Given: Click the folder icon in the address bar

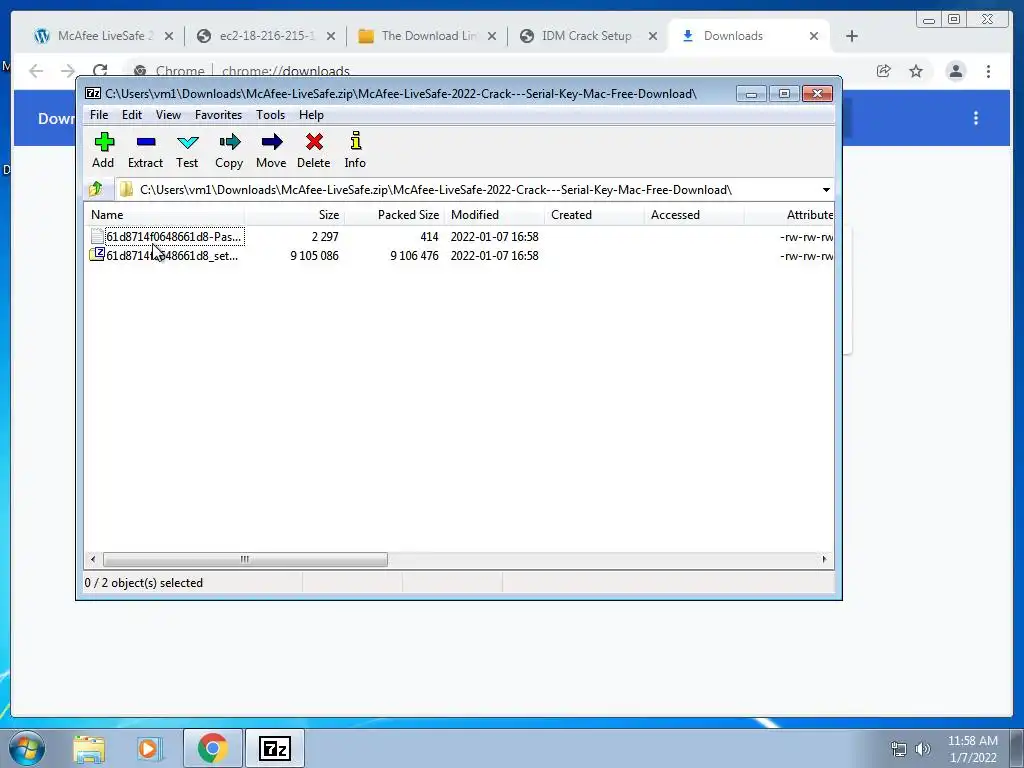Looking at the screenshot, I should pyautogui.click(x=126, y=189).
